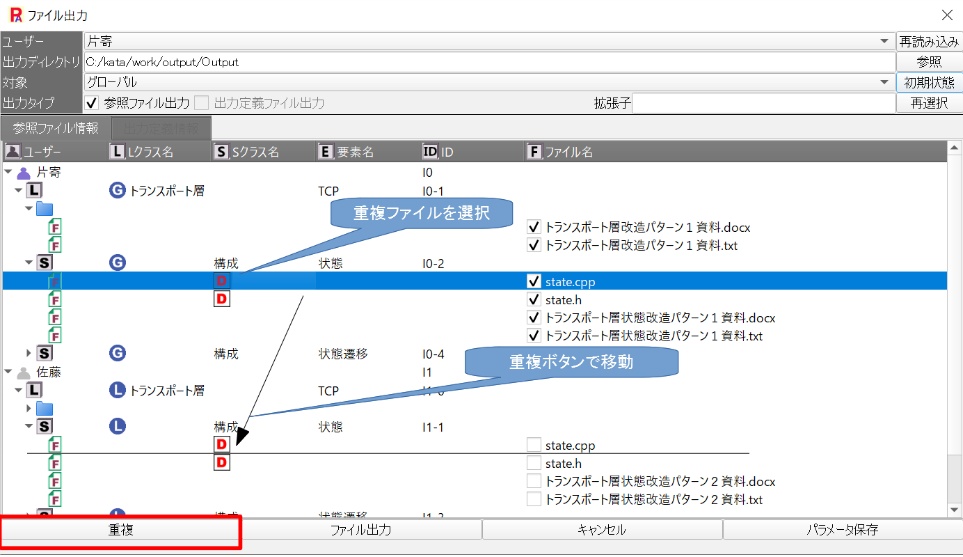The image size is (963, 557).
Task: Collapse the S node of row I1-1
Action: click(28, 426)
